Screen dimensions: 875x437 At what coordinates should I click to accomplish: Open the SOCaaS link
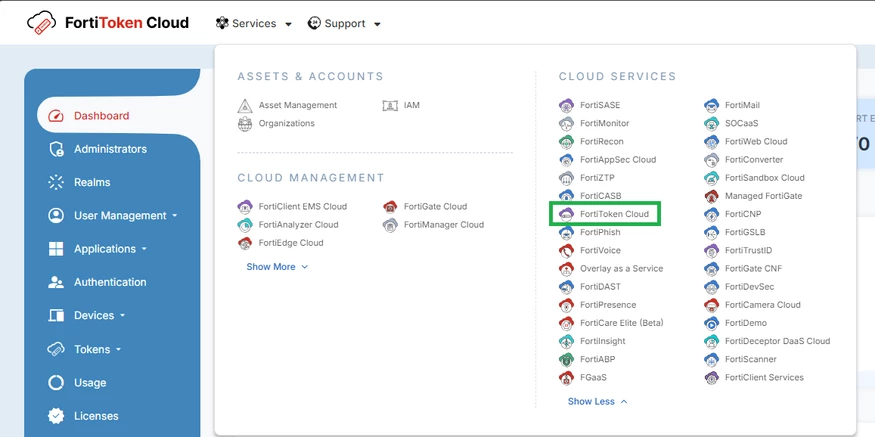coord(742,123)
